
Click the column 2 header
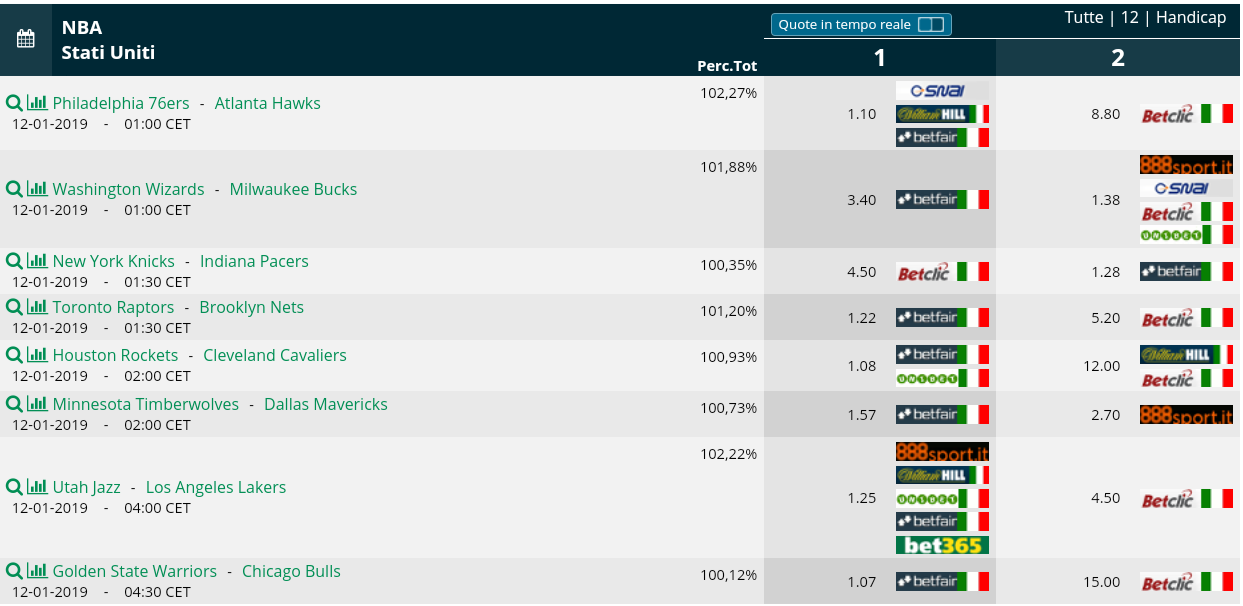tap(1118, 58)
